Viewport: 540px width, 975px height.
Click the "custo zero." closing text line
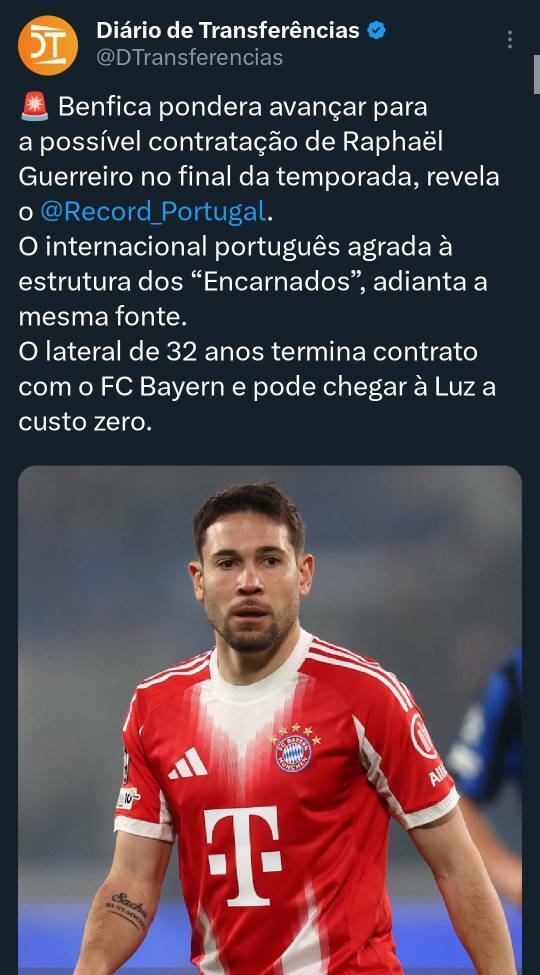coord(85,422)
